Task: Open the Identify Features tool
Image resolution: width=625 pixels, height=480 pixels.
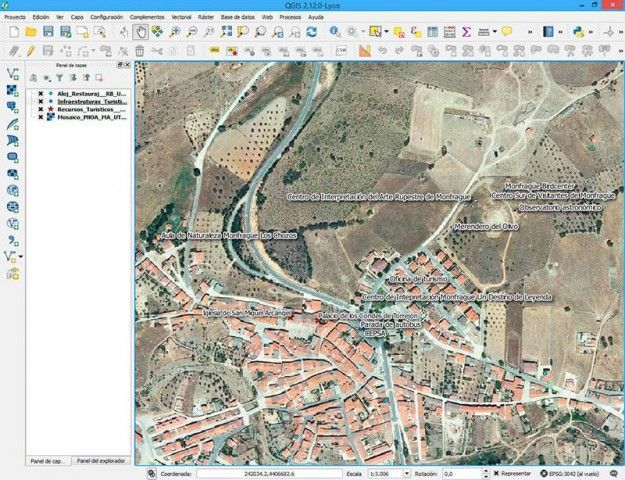Action: [335, 32]
